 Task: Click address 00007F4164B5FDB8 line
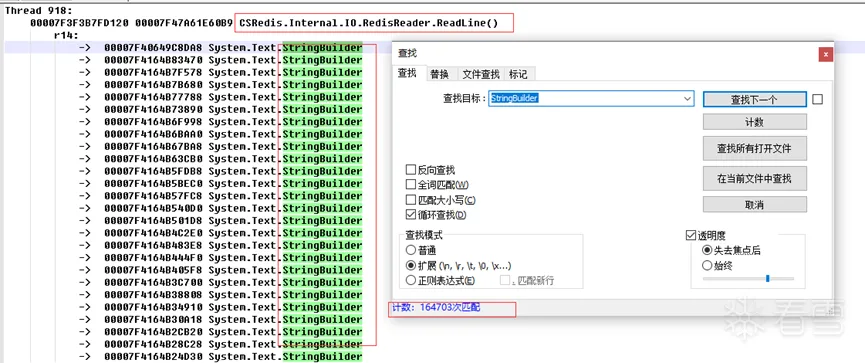pyautogui.click(x=220, y=171)
